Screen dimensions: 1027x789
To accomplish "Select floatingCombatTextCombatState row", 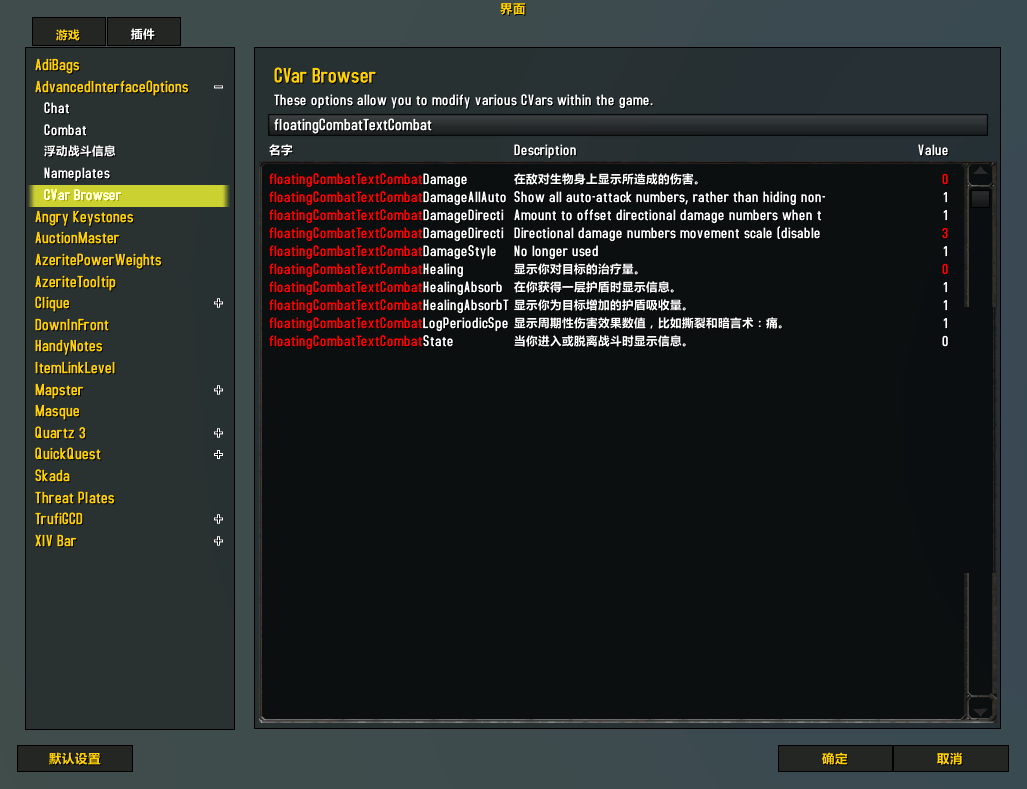I will [x=609, y=341].
